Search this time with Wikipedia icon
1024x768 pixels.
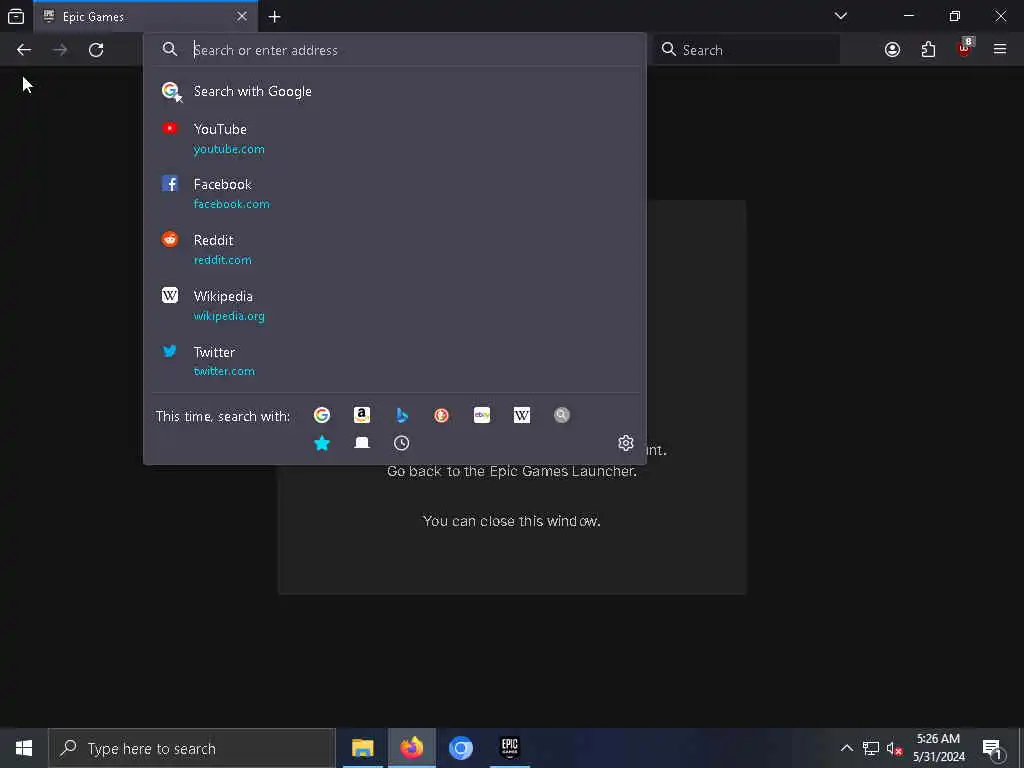522,415
